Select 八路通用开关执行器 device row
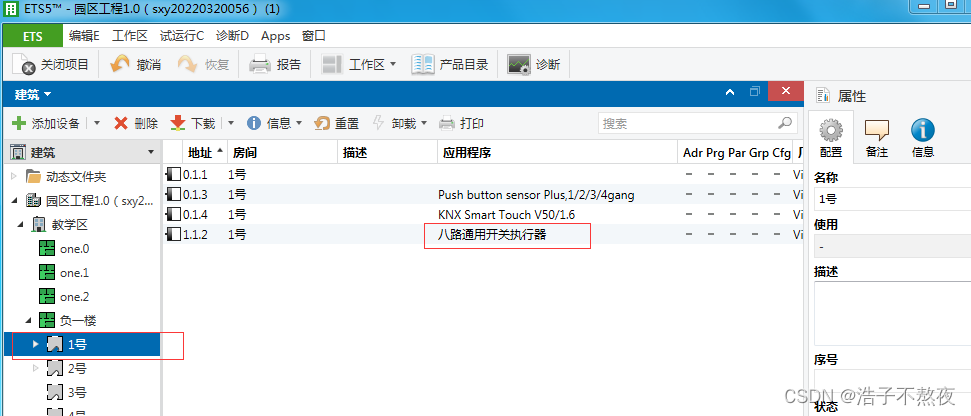Screen dimensions: 971x416 (482, 235)
